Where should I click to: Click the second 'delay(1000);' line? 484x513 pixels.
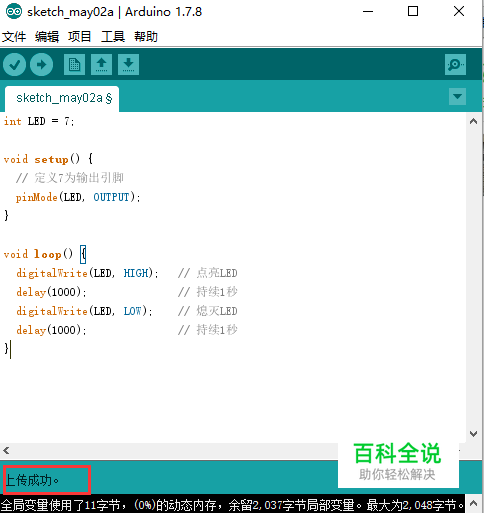tap(51, 330)
